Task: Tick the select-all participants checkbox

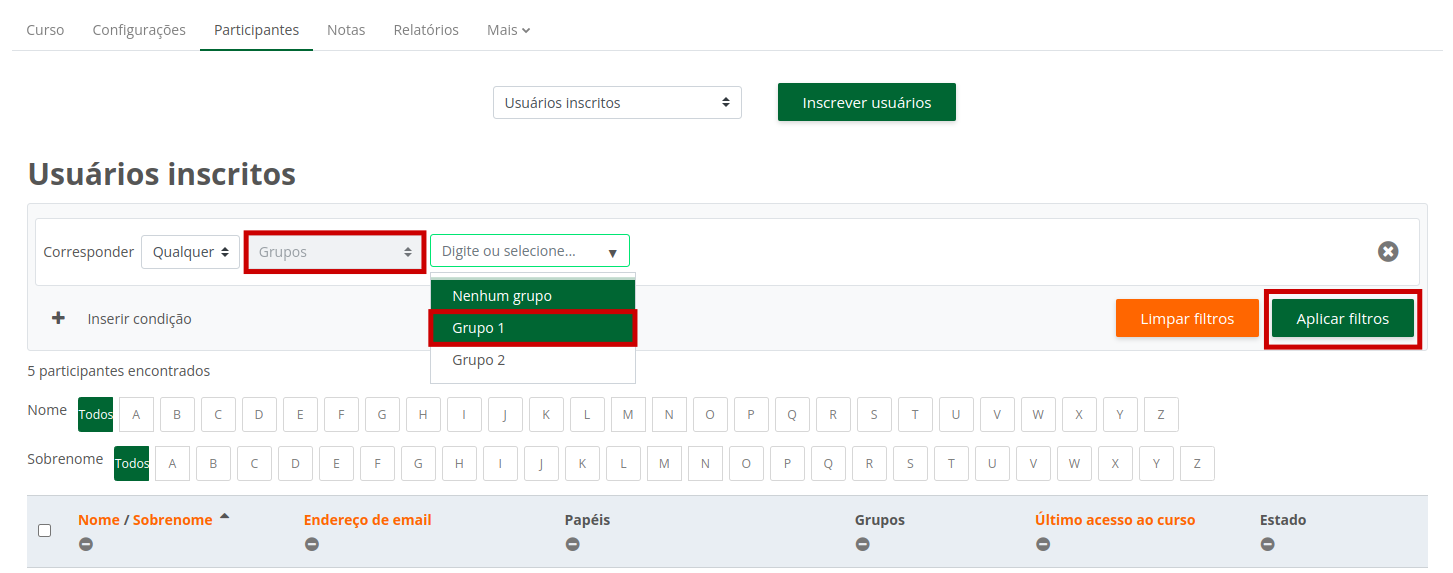Action: [x=45, y=530]
